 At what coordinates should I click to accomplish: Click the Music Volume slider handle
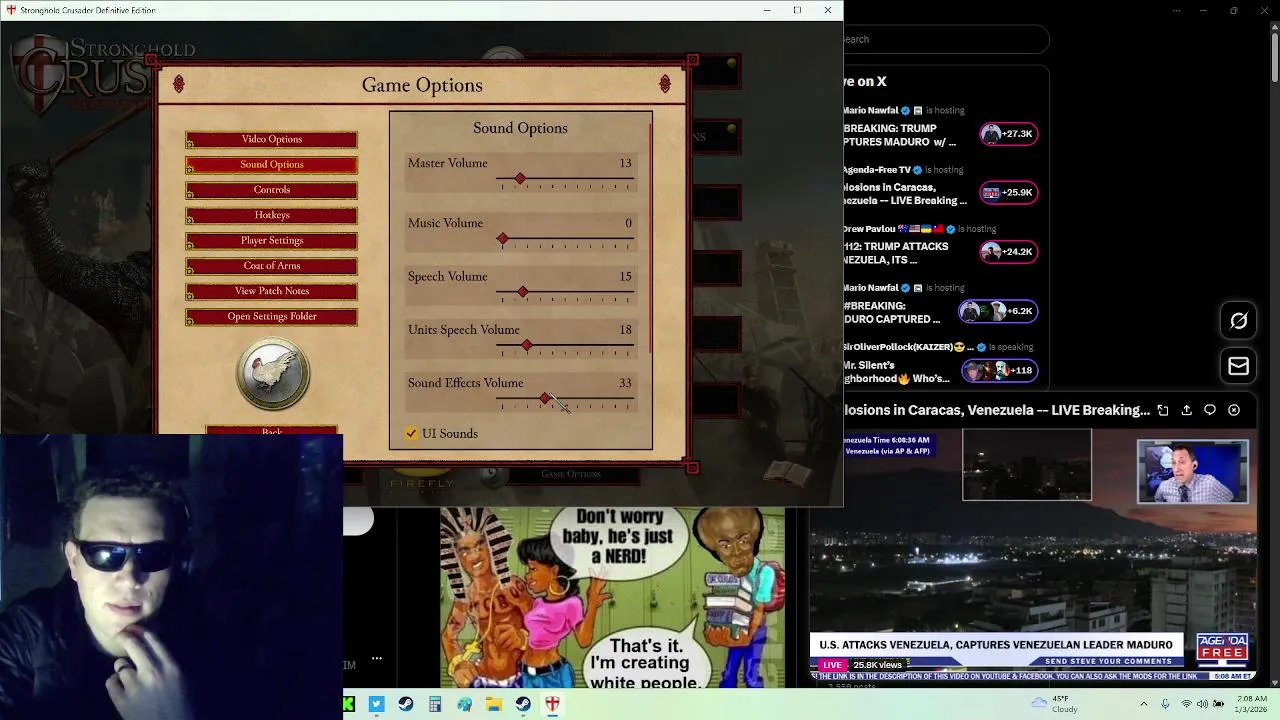(503, 238)
